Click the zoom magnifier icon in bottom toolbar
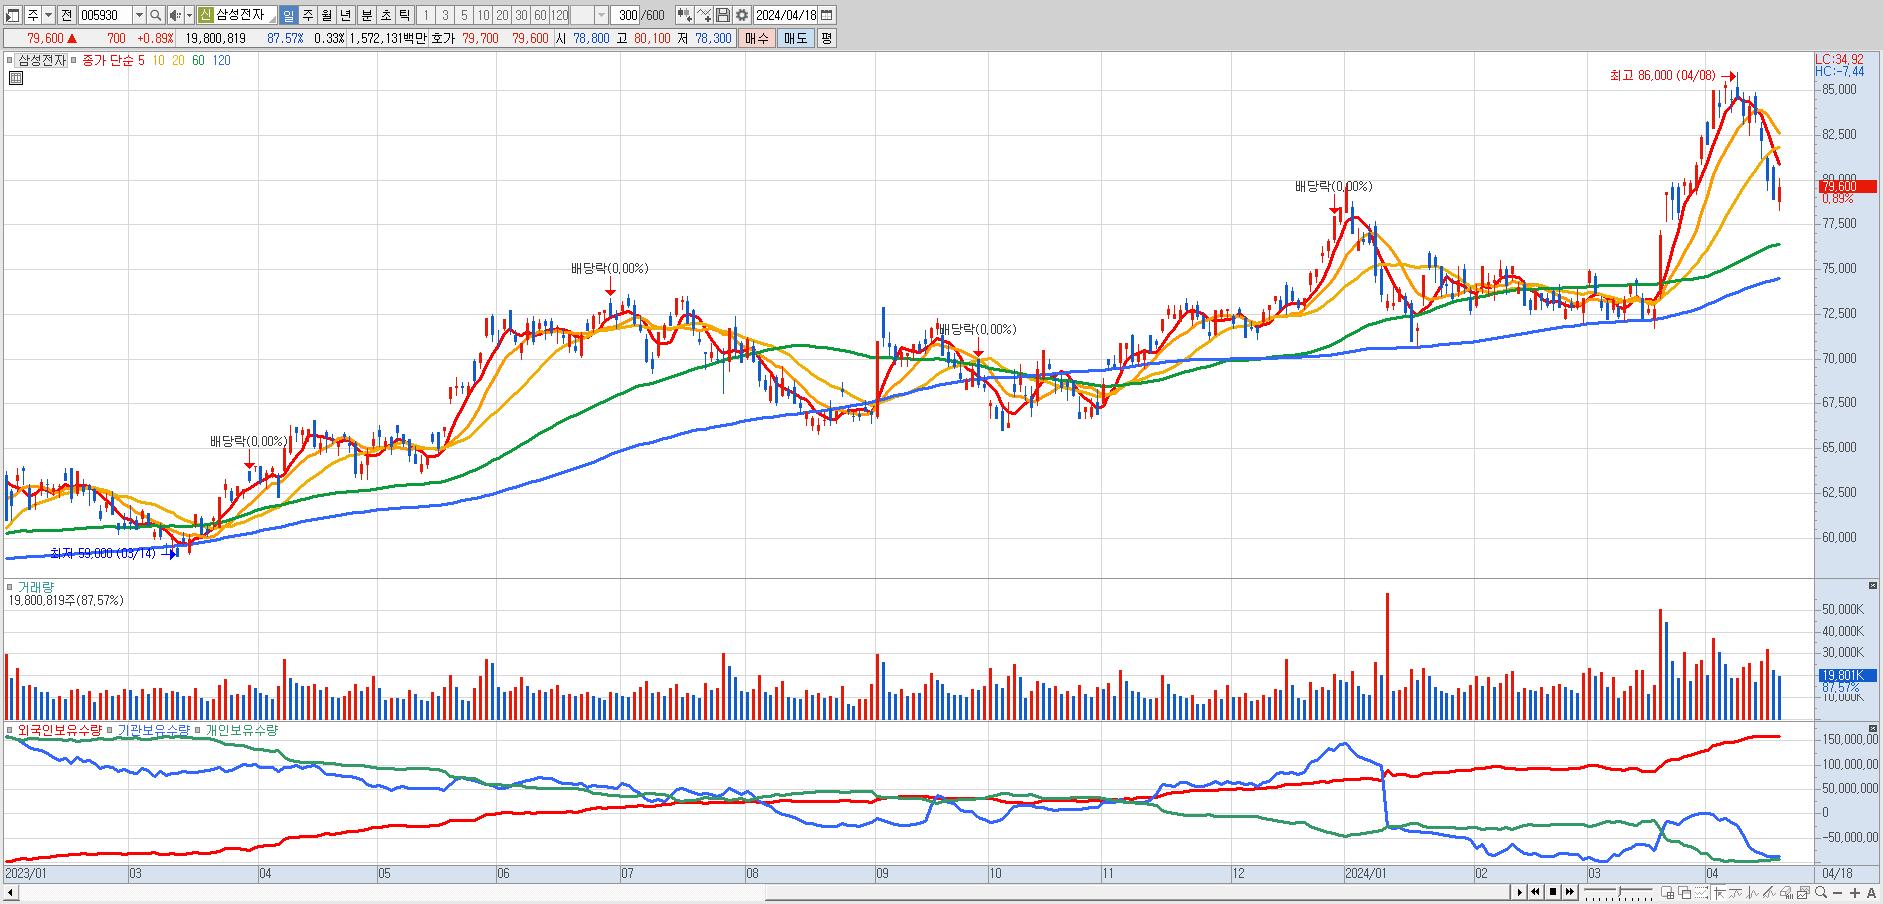The image size is (1883, 904). click(1821, 892)
